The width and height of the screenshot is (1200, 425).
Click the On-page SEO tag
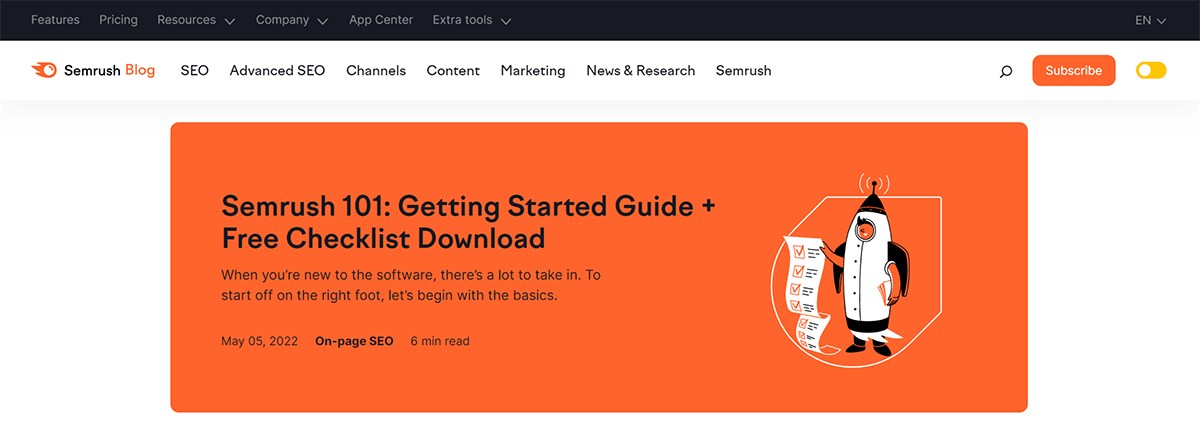(x=354, y=341)
